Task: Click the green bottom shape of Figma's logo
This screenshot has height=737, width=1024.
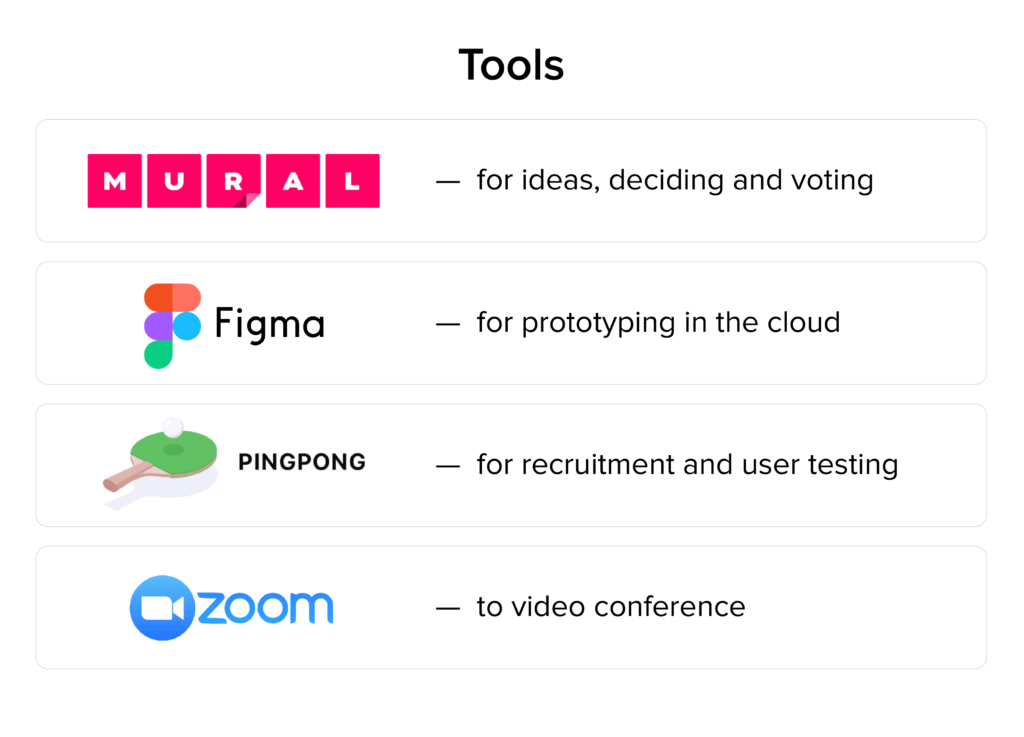Action: (x=158, y=355)
